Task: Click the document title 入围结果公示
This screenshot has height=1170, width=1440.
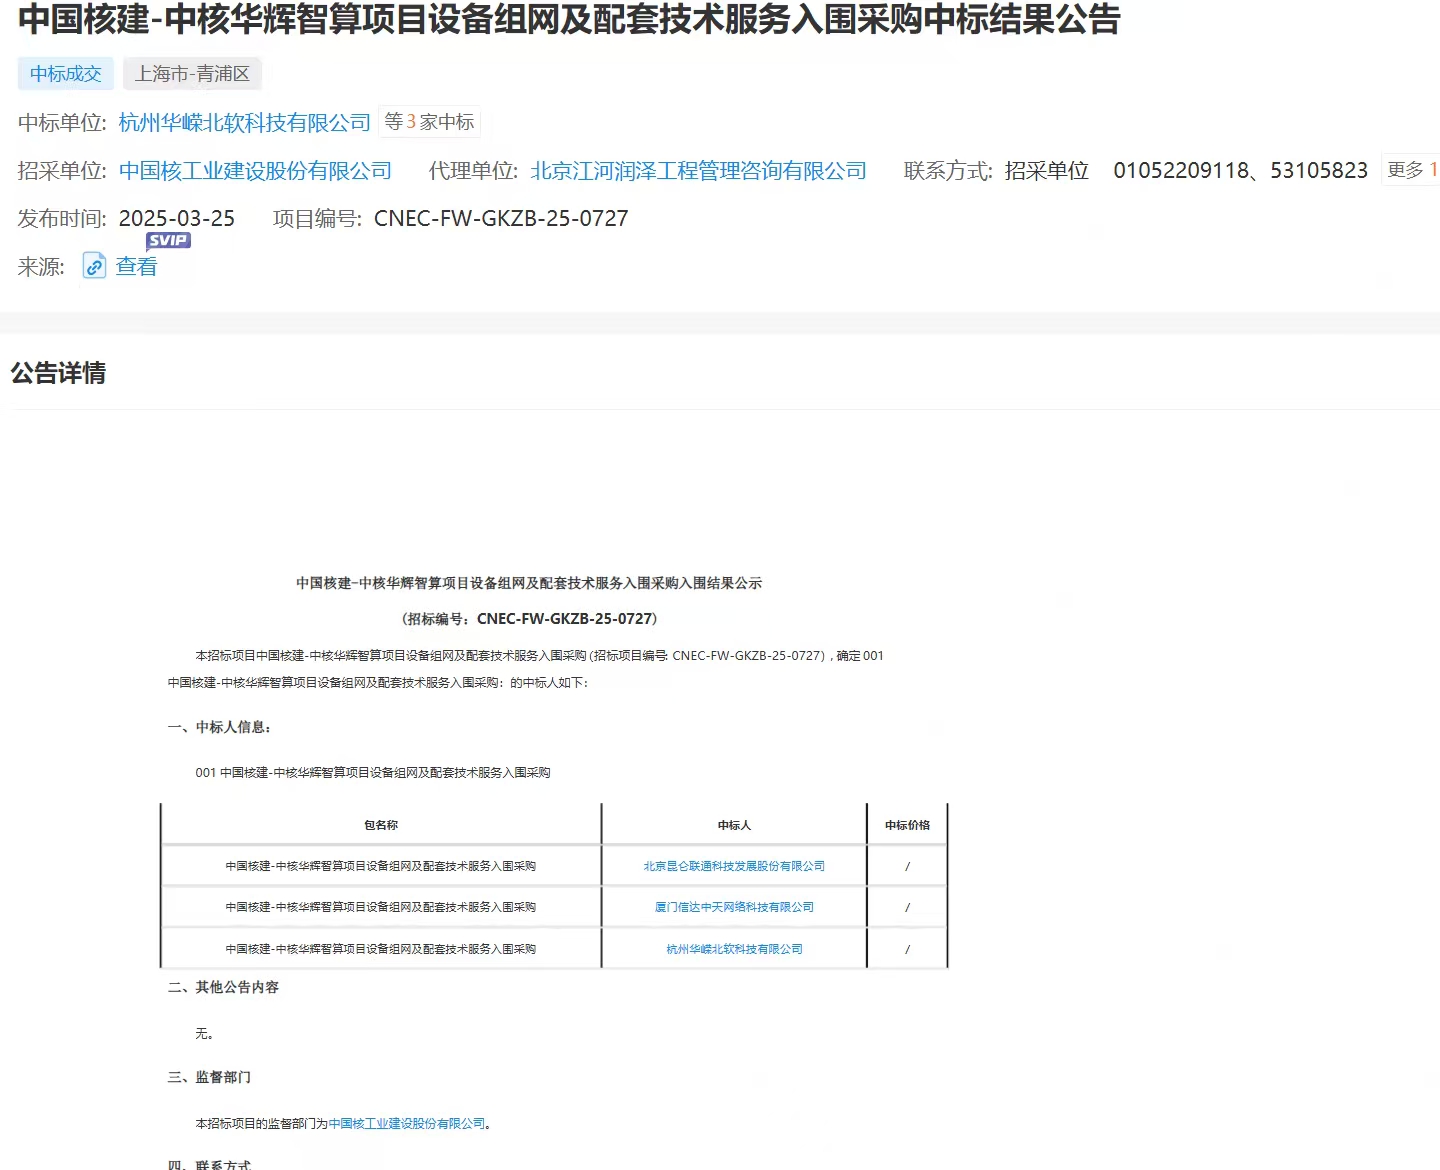Action: [529, 583]
